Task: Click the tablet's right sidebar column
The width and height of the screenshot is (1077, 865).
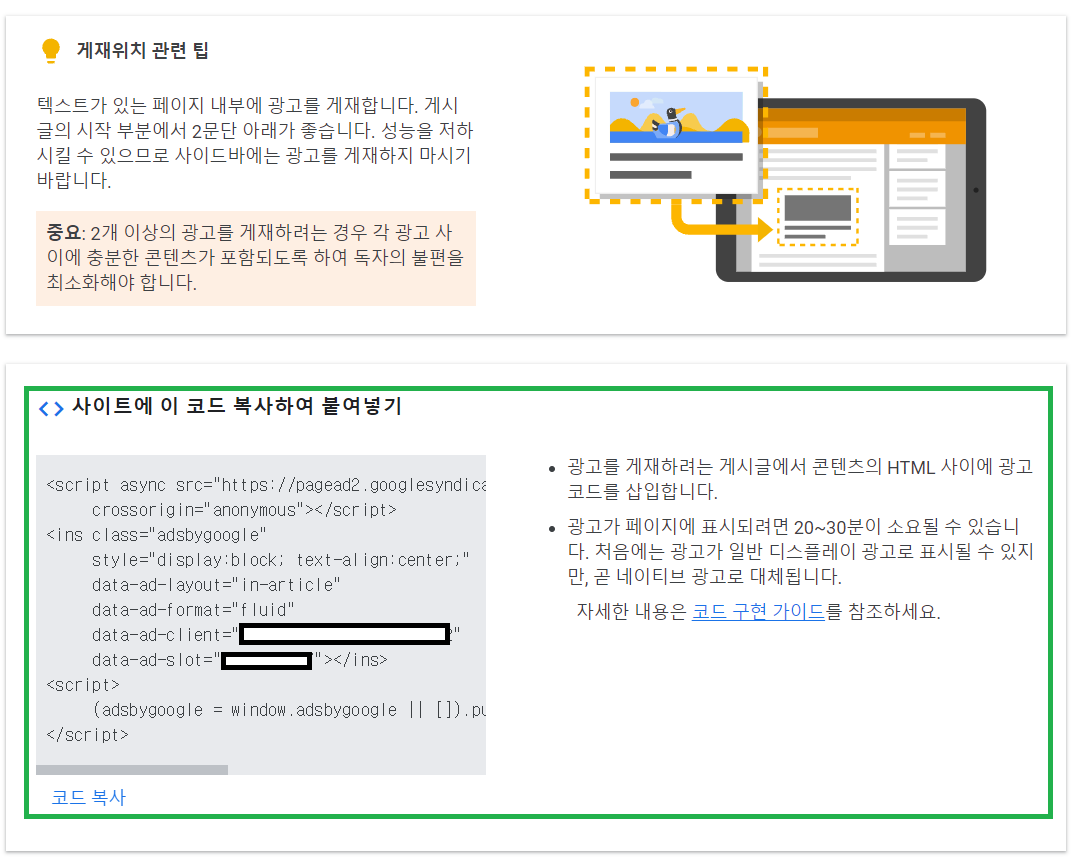Action: (x=916, y=200)
